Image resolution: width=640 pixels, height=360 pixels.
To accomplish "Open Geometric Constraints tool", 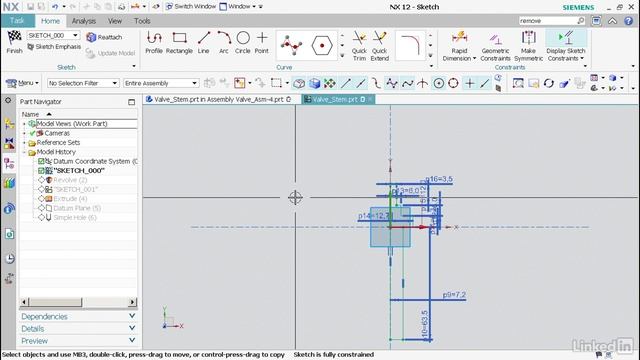I will (x=495, y=46).
